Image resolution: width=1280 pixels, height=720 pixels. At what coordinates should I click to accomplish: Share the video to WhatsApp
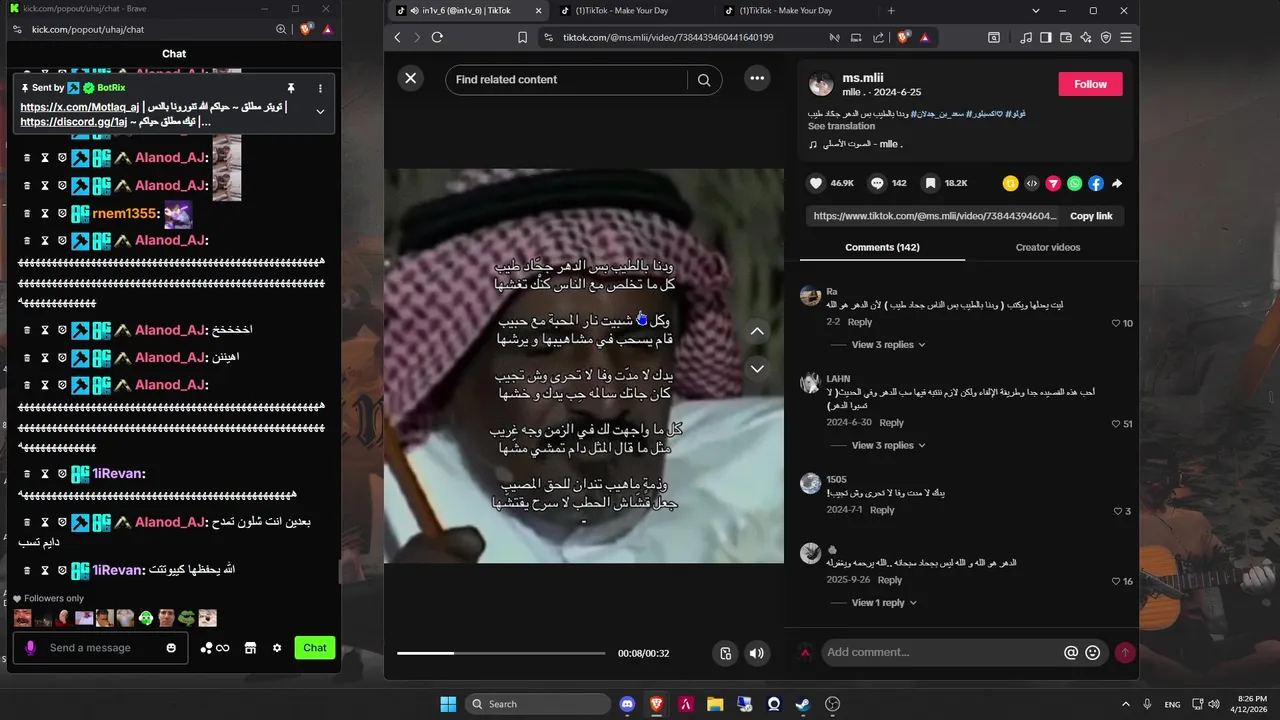[1074, 183]
